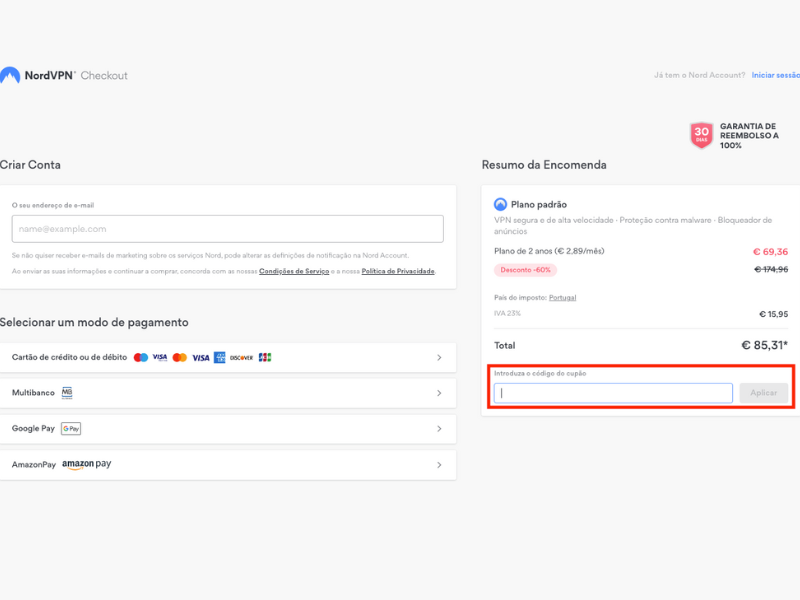
Task: Expand the AmazonPay payment option
Action: click(x=228, y=465)
